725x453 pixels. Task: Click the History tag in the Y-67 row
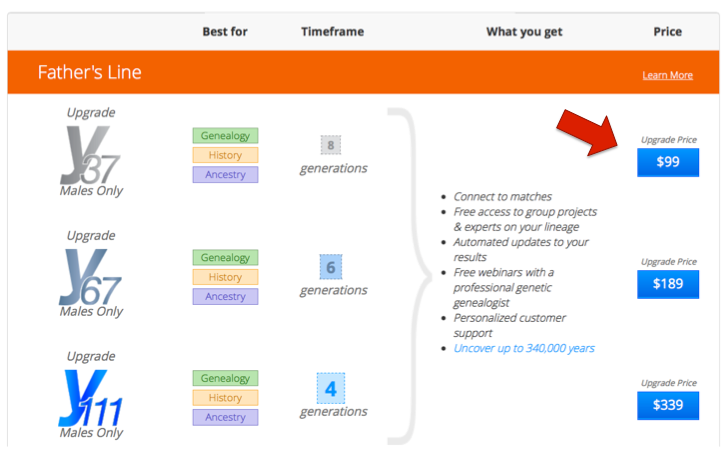pyautogui.click(x=225, y=277)
